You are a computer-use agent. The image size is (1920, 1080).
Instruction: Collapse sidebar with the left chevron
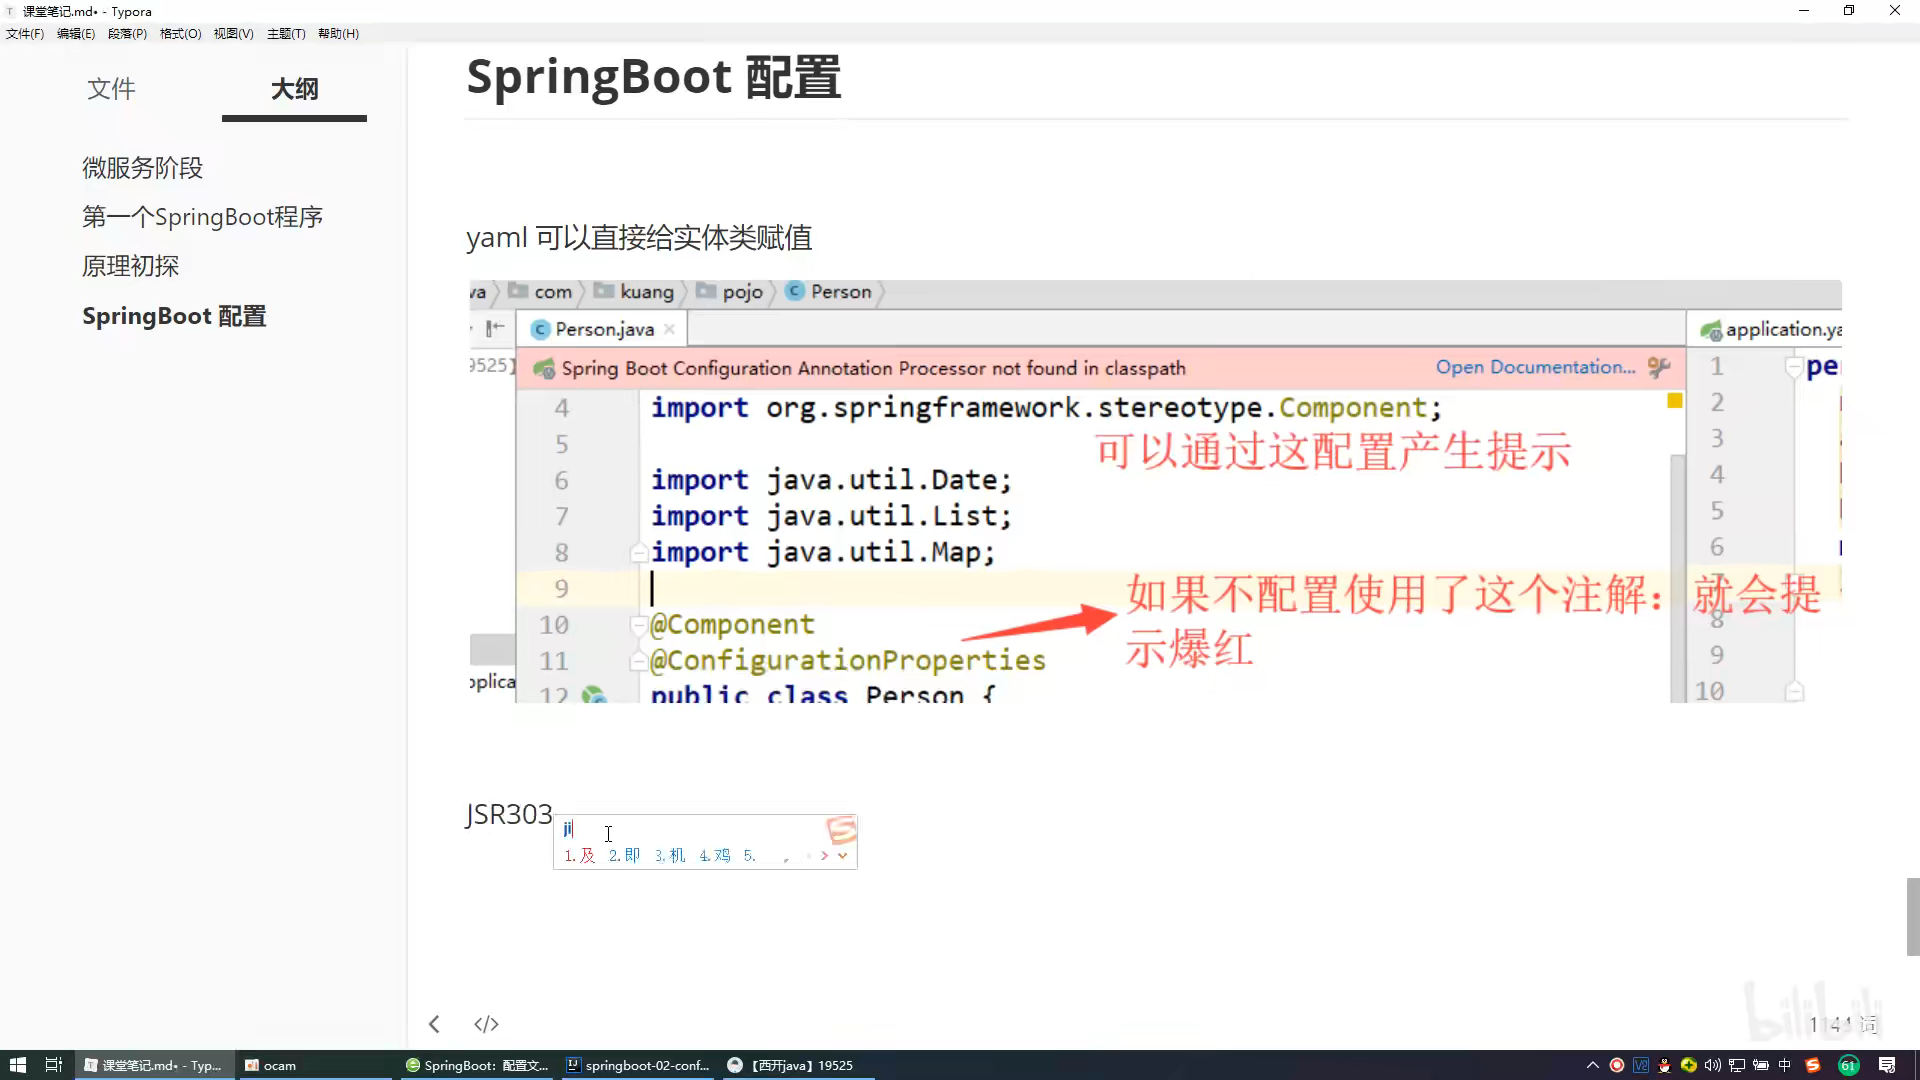coord(434,1024)
